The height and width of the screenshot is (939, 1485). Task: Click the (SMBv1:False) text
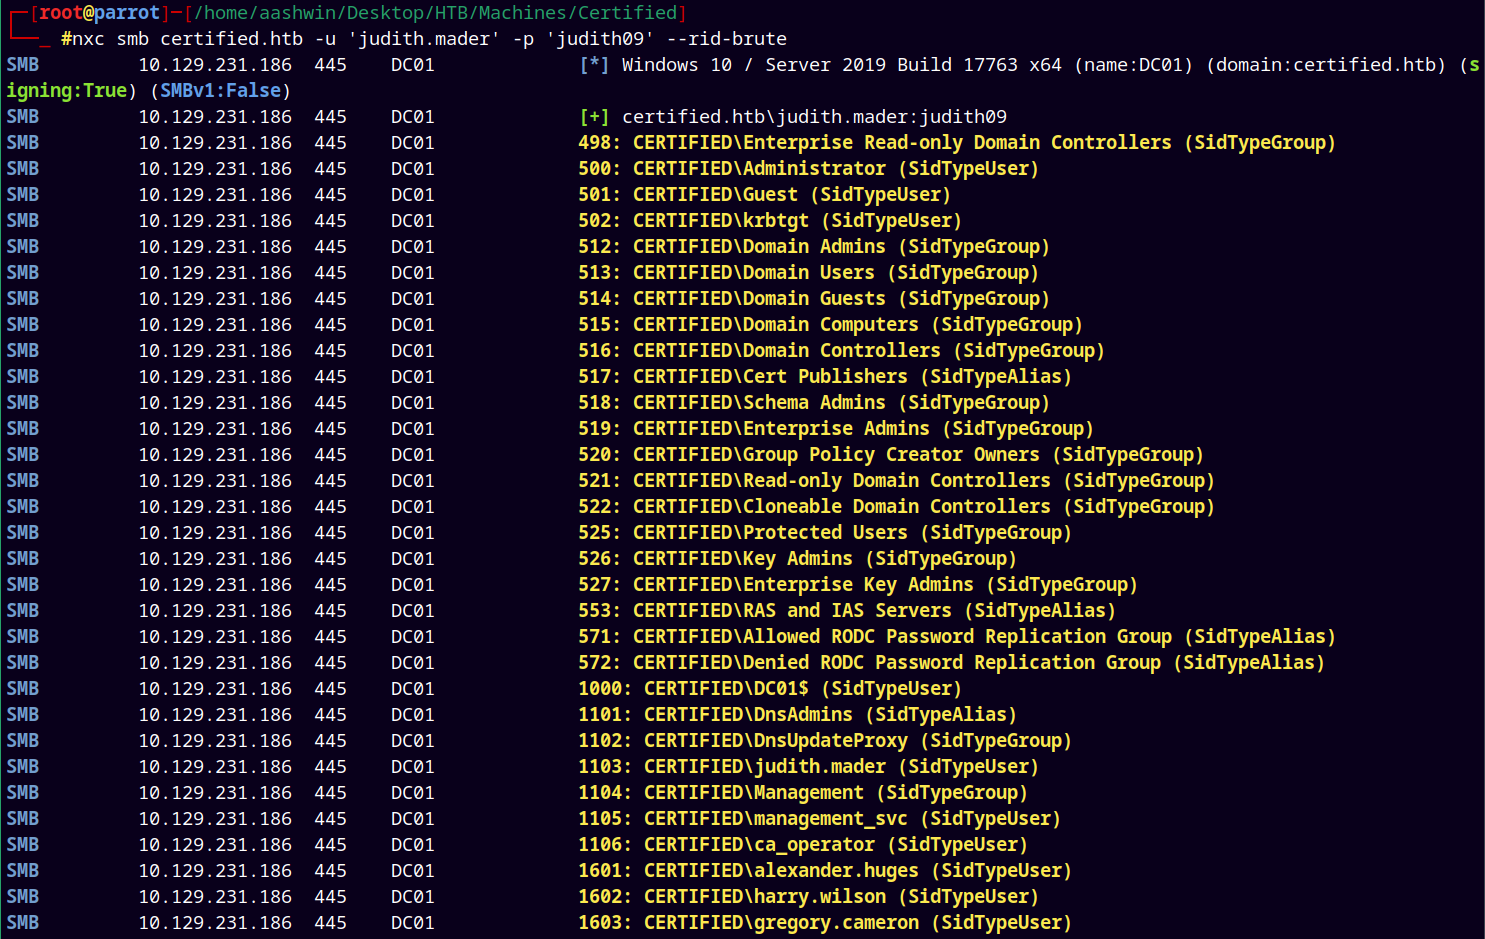(x=221, y=91)
